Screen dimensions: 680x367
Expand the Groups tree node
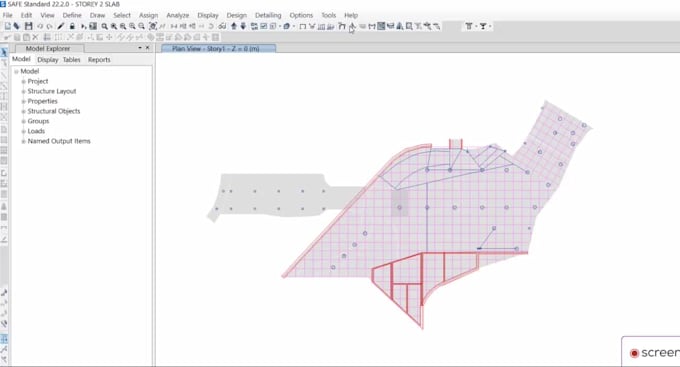coord(23,121)
